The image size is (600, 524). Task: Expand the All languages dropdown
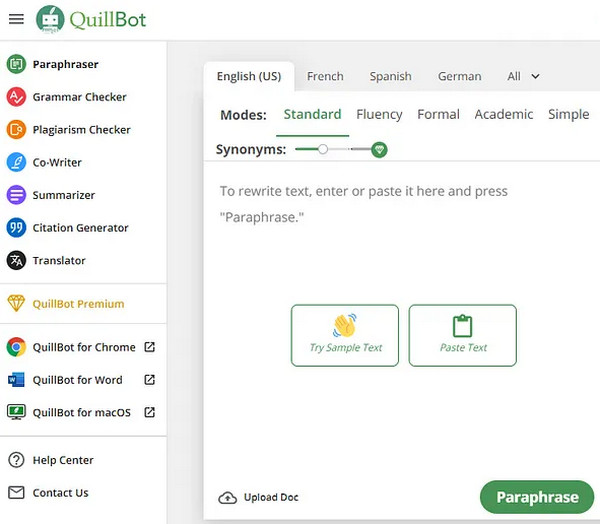pos(523,76)
